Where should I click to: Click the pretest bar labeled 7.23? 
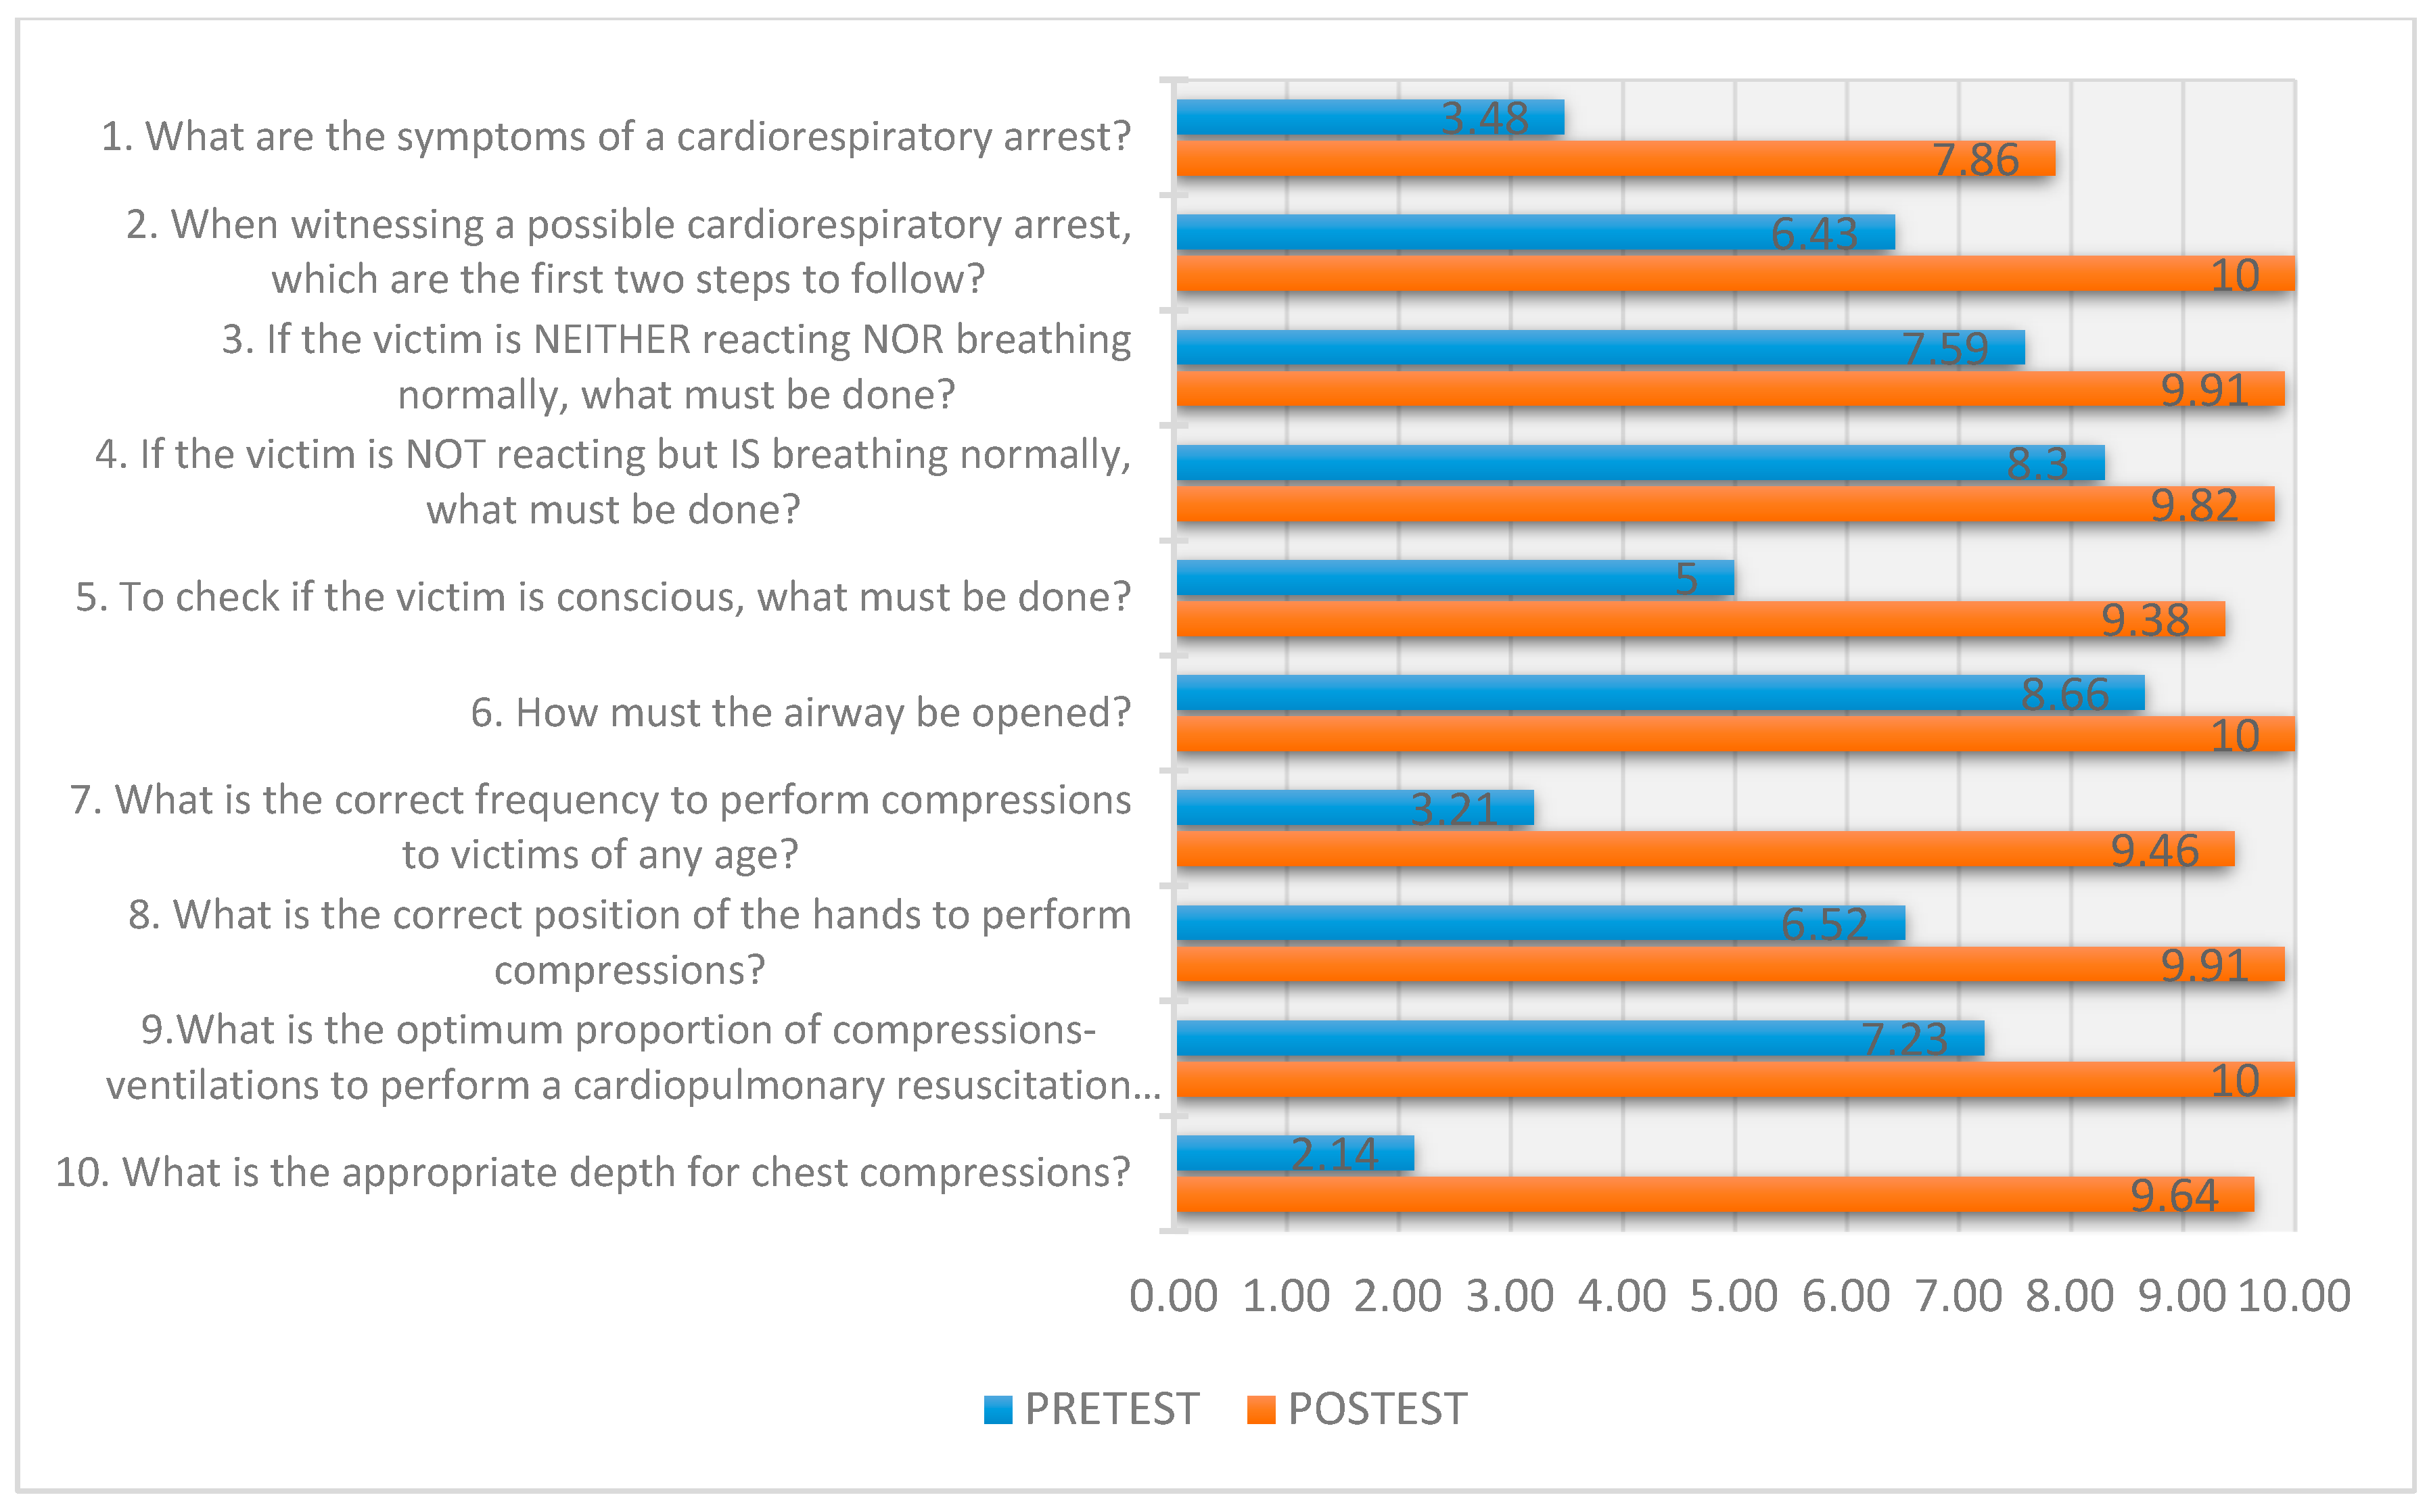coord(1580,1038)
